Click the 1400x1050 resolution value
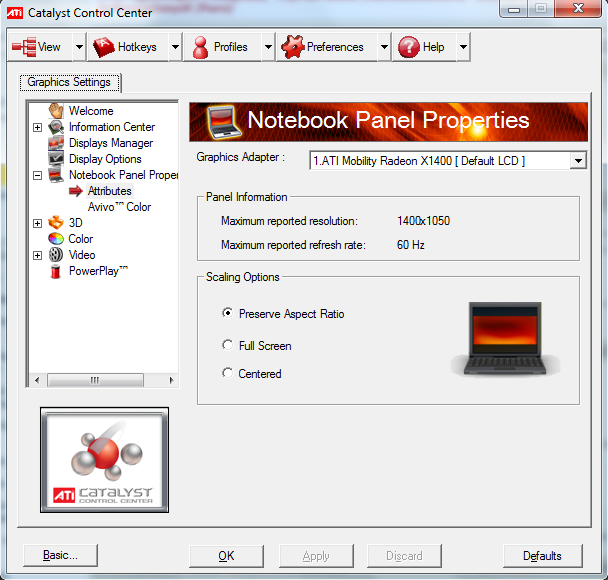Screen dimensions: 608x580 click(x=423, y=221)
